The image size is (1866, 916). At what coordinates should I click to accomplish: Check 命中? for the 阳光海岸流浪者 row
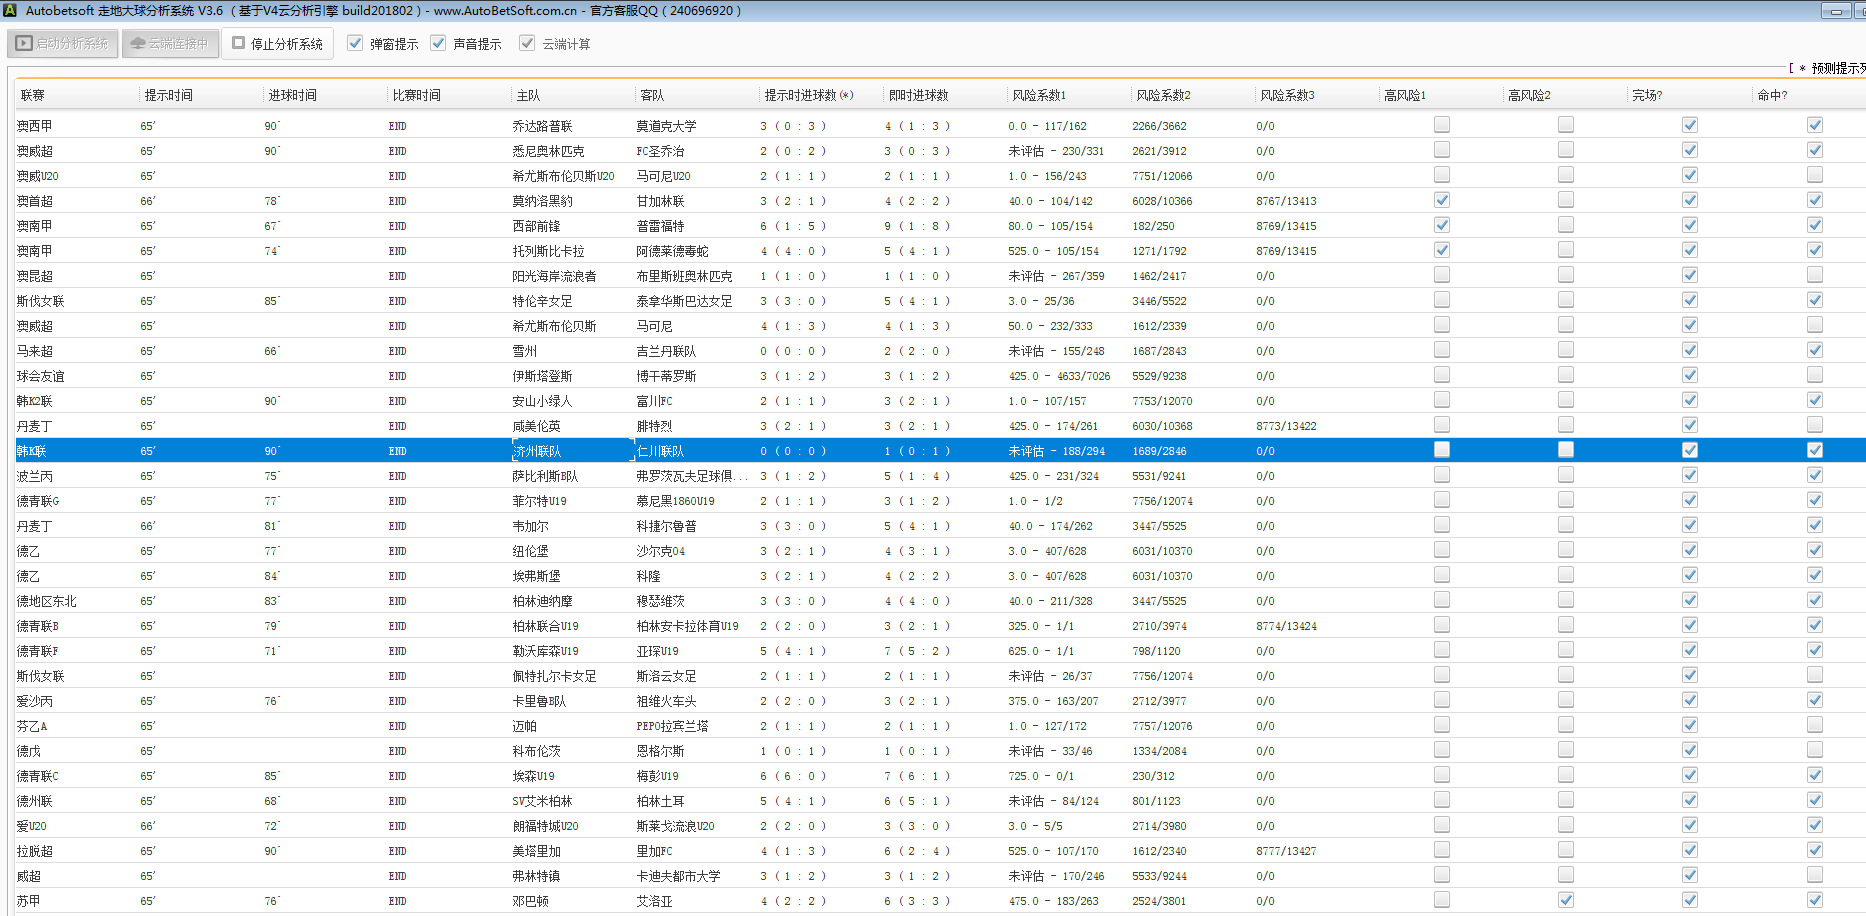point(1814,275)
